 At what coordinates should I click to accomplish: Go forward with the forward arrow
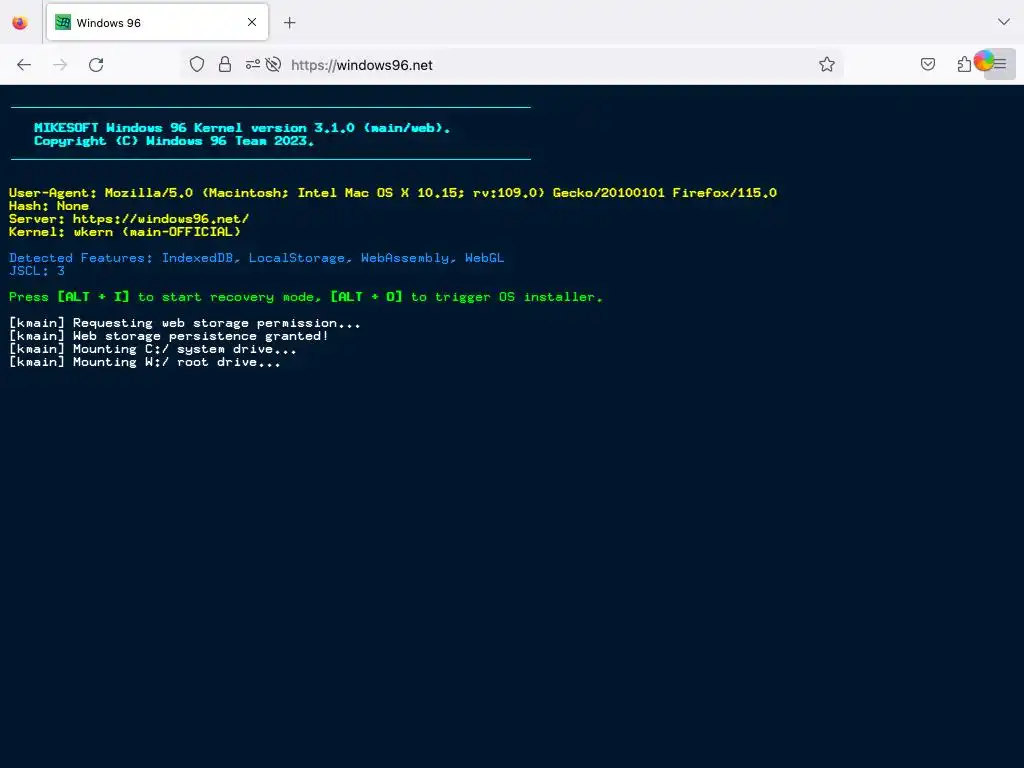click(60, 65)
